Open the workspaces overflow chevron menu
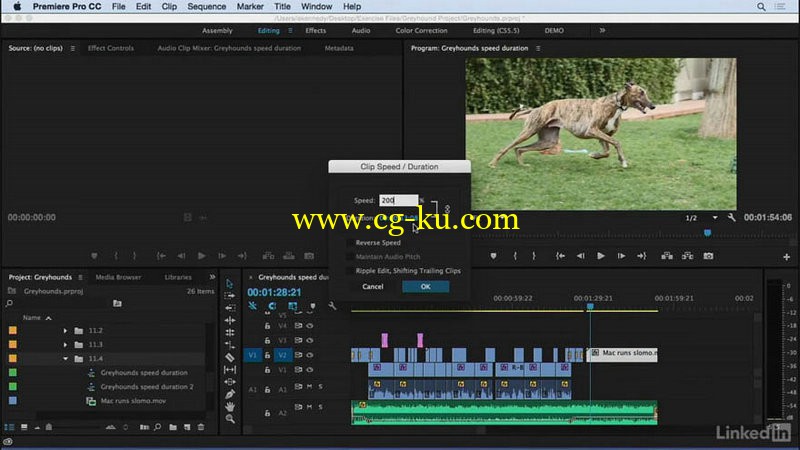Image resolution: width=800 pixels, height=450 pixels. [x=602, y=31]
